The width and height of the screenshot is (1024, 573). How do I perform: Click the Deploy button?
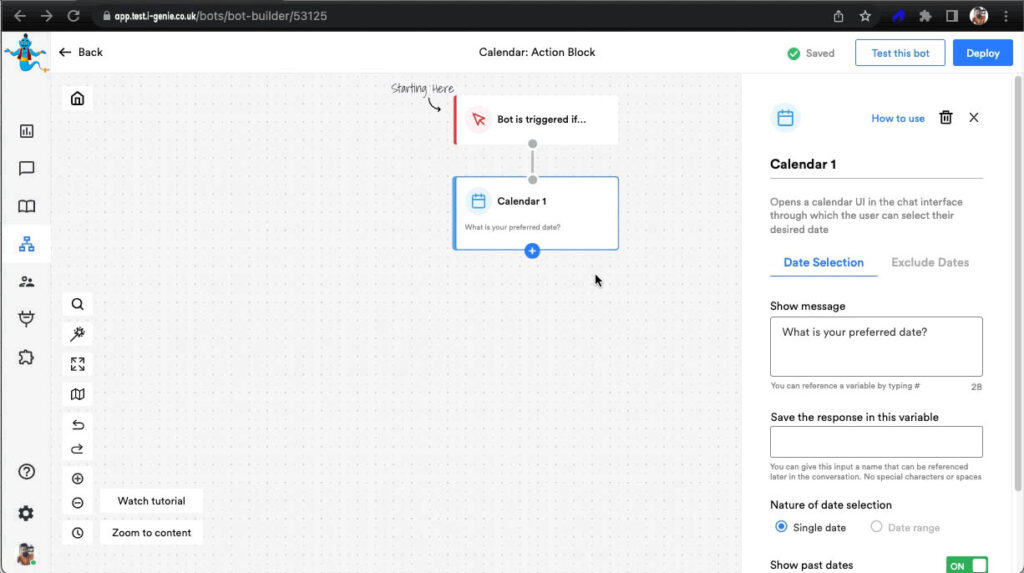(x=982, y=53)
